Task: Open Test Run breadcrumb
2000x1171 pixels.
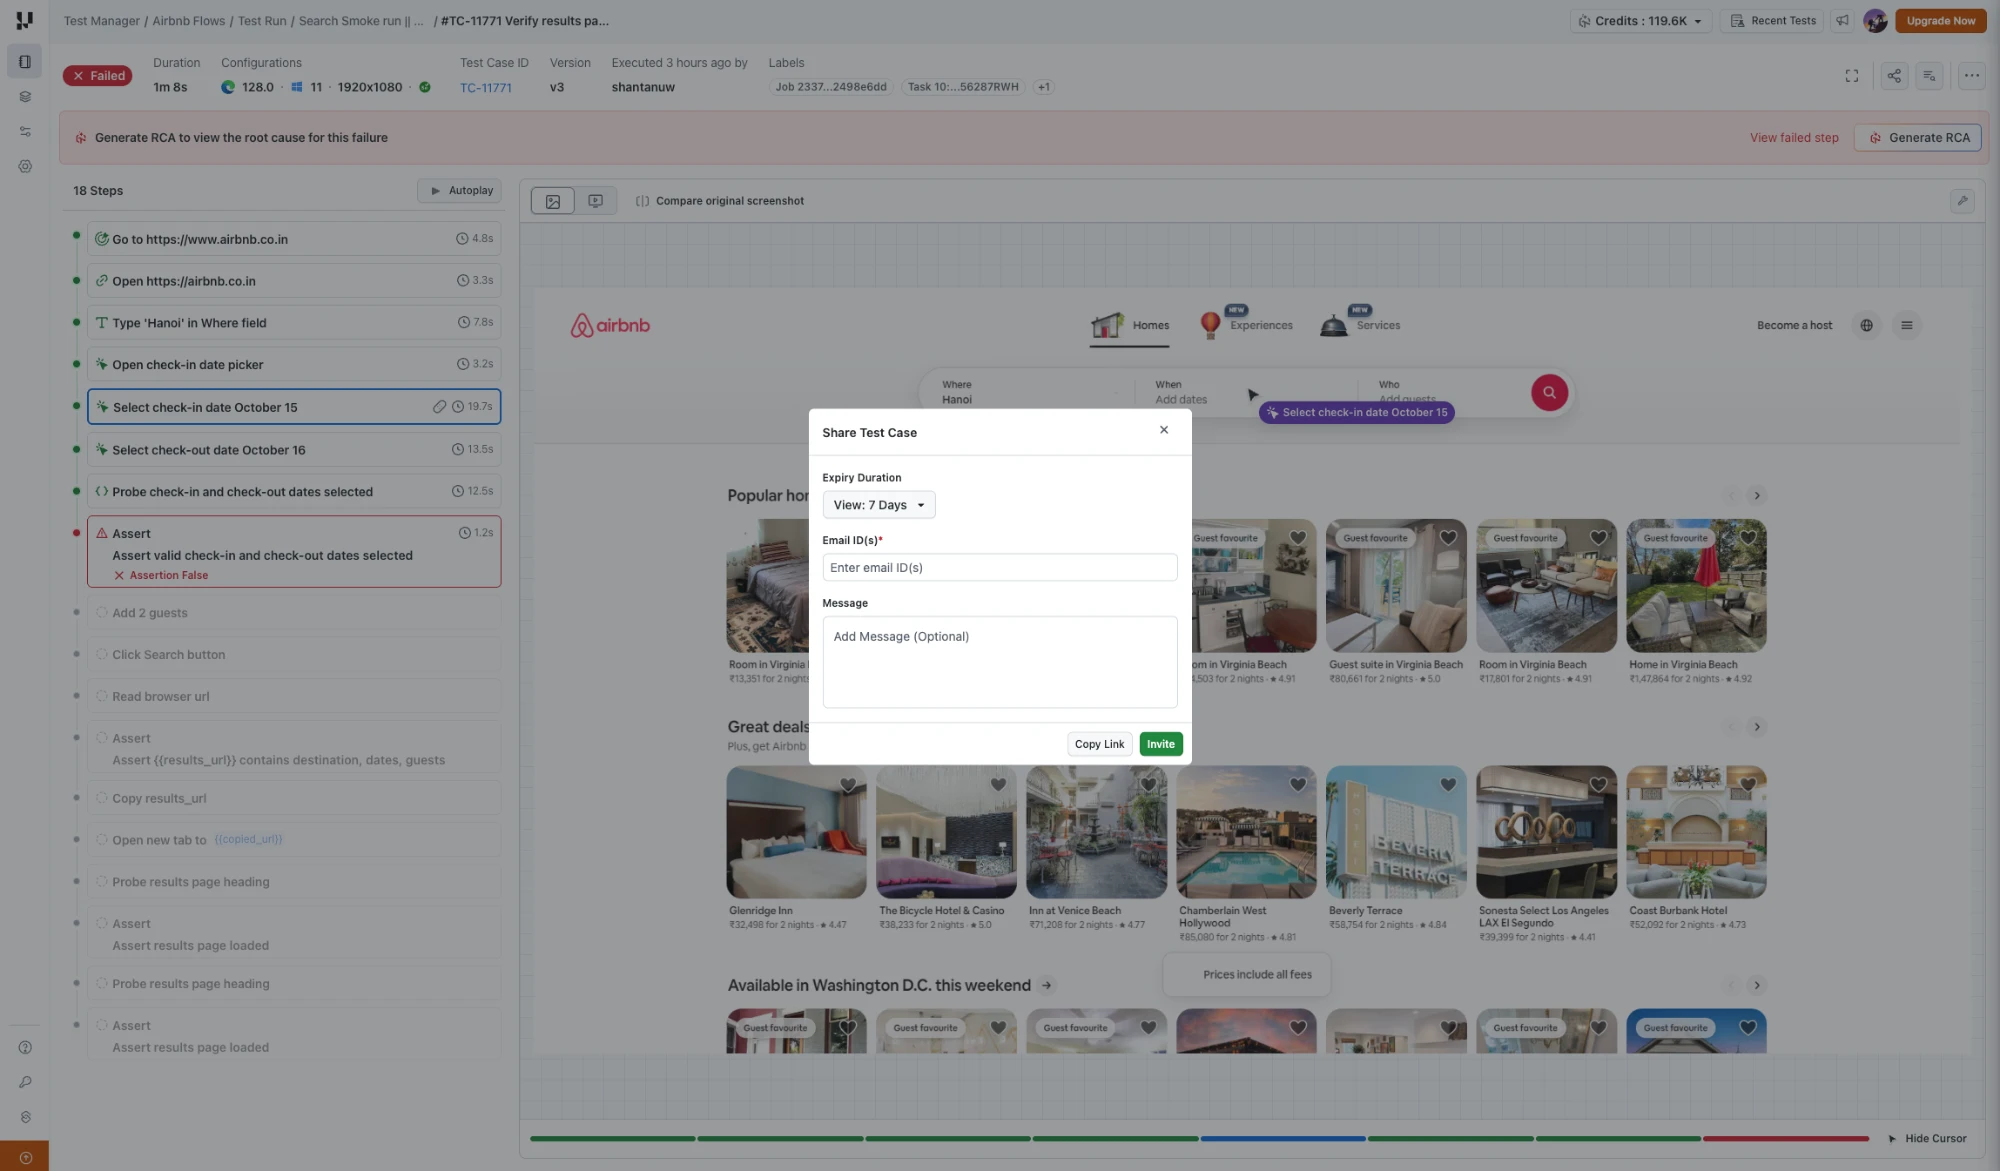Action: [262, 21]
